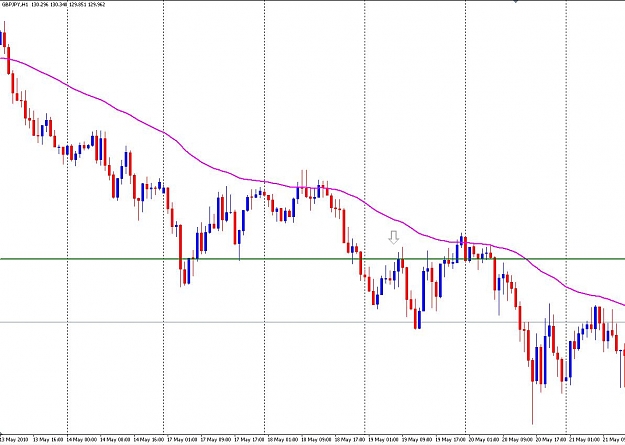Image resolution: width=625 pixels, height=445 pixels.
Task: Click the '19 May 17:00' time axis label
Action: point(450,440)
